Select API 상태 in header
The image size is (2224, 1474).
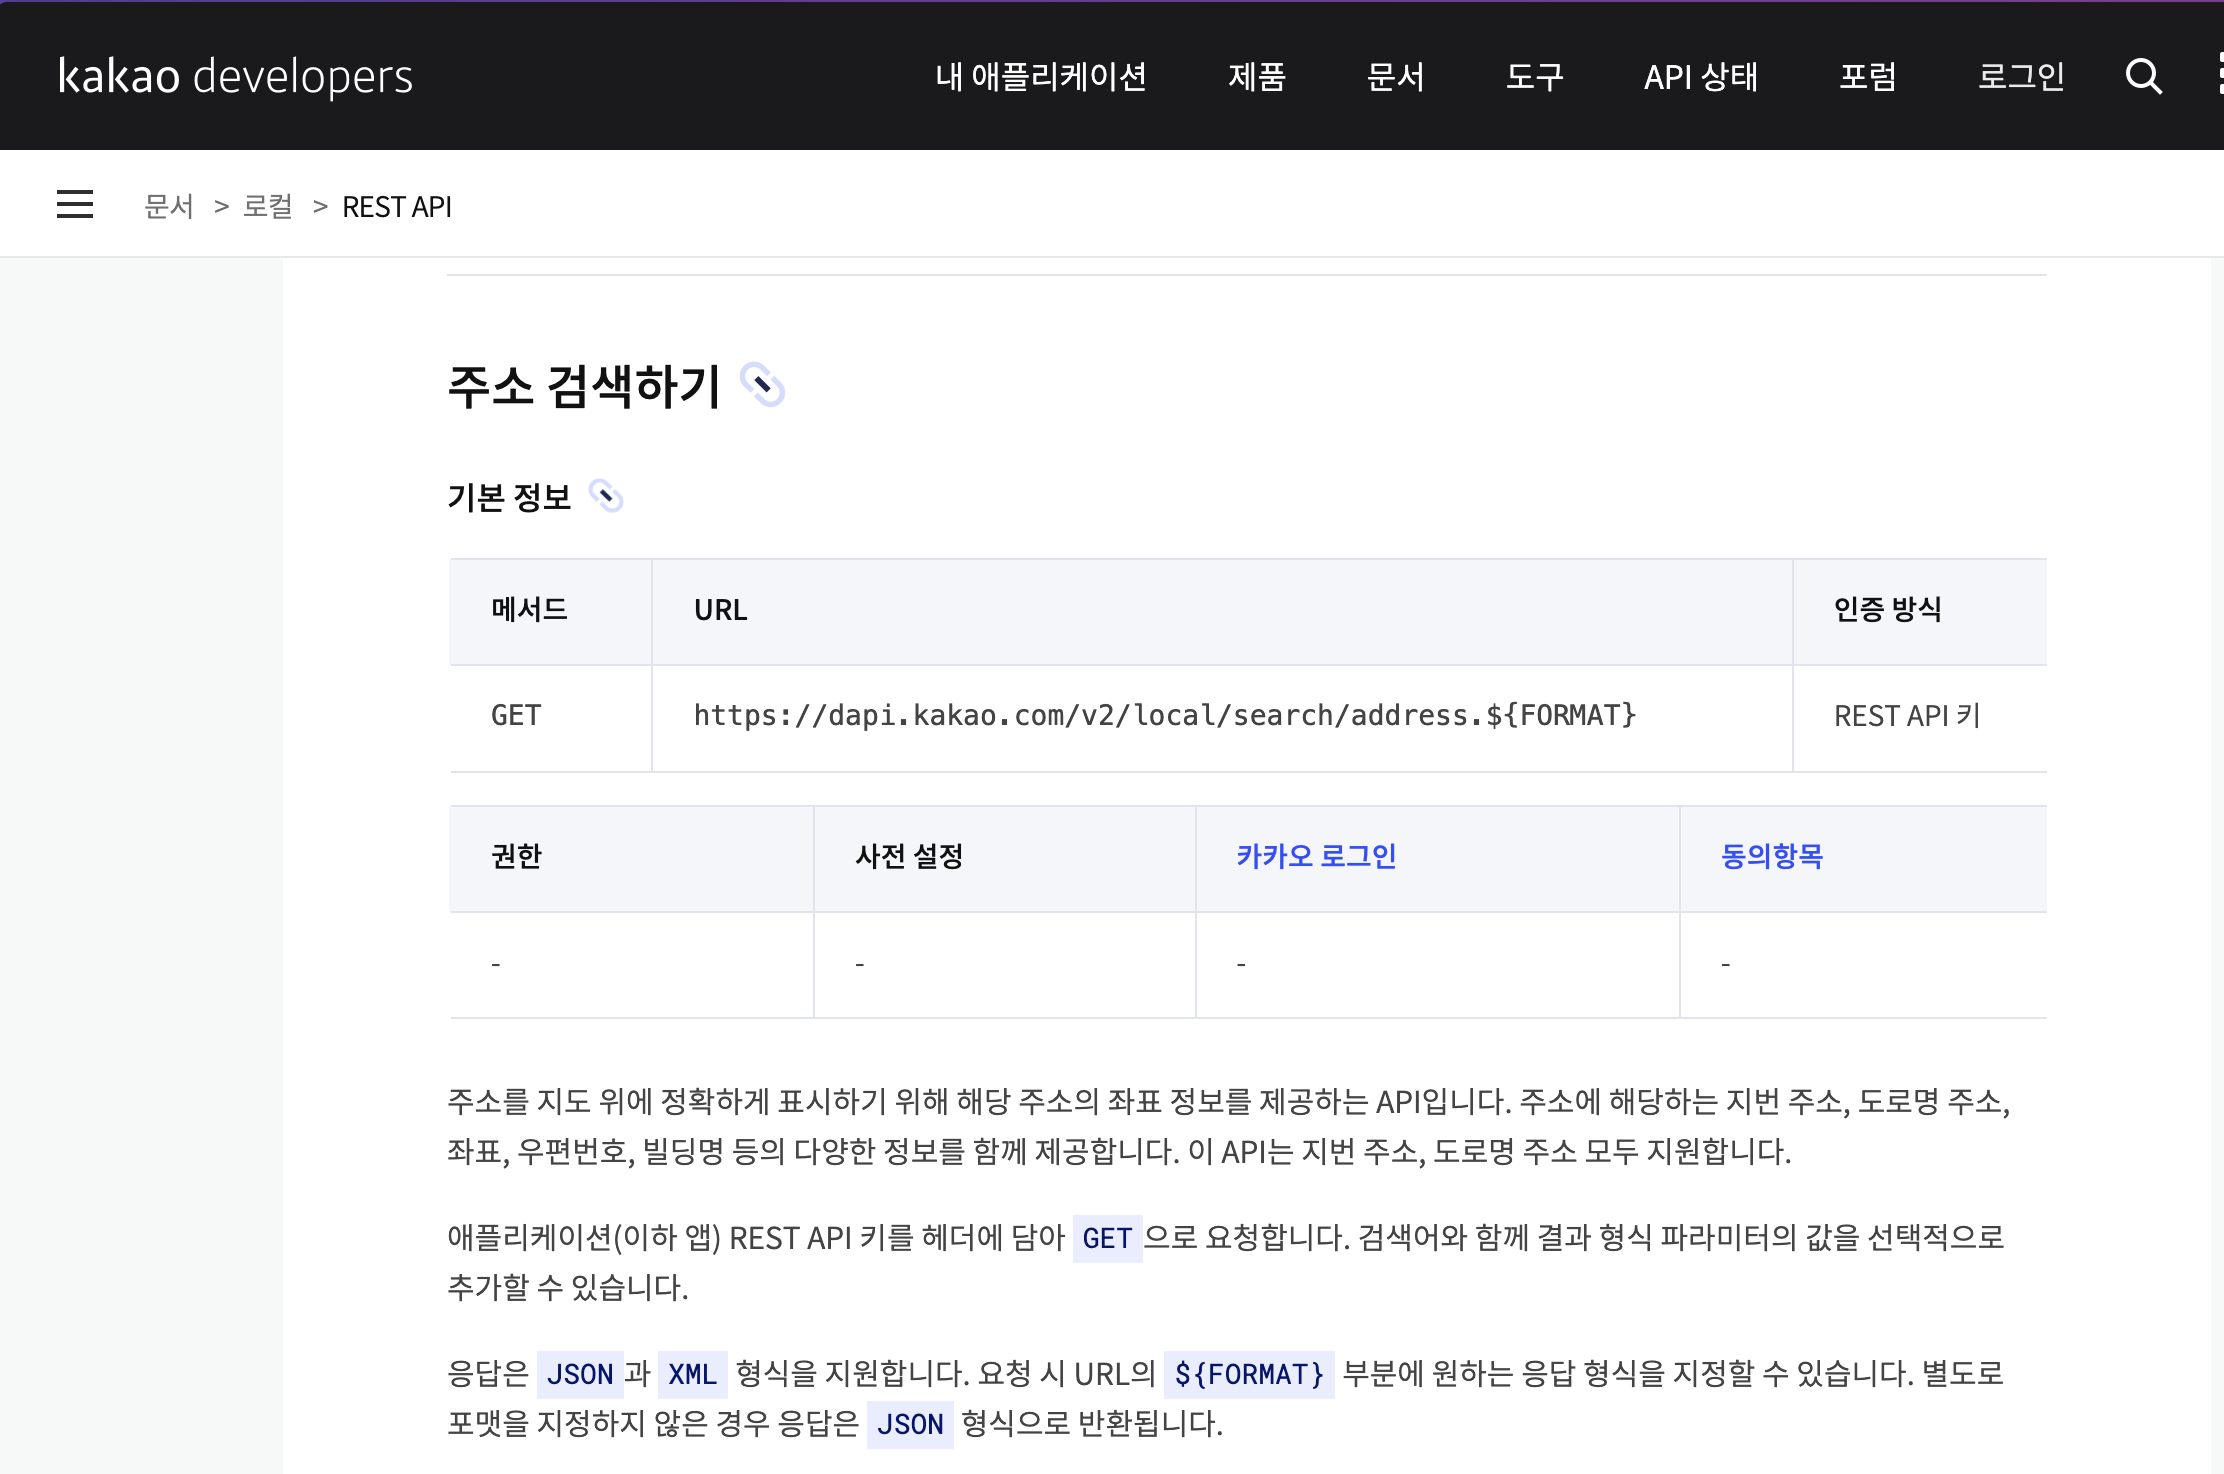click(1700, 76)
